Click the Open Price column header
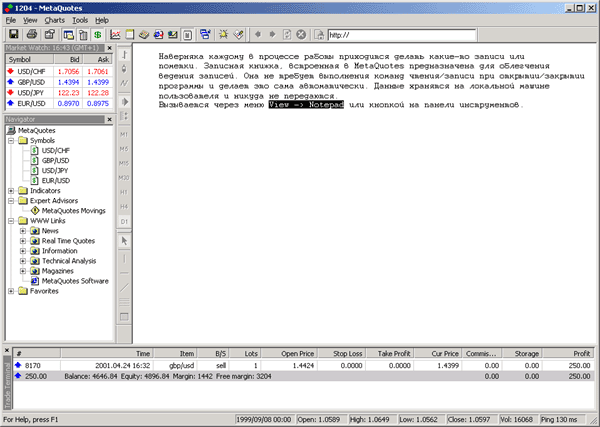 [x=289, y=354]
